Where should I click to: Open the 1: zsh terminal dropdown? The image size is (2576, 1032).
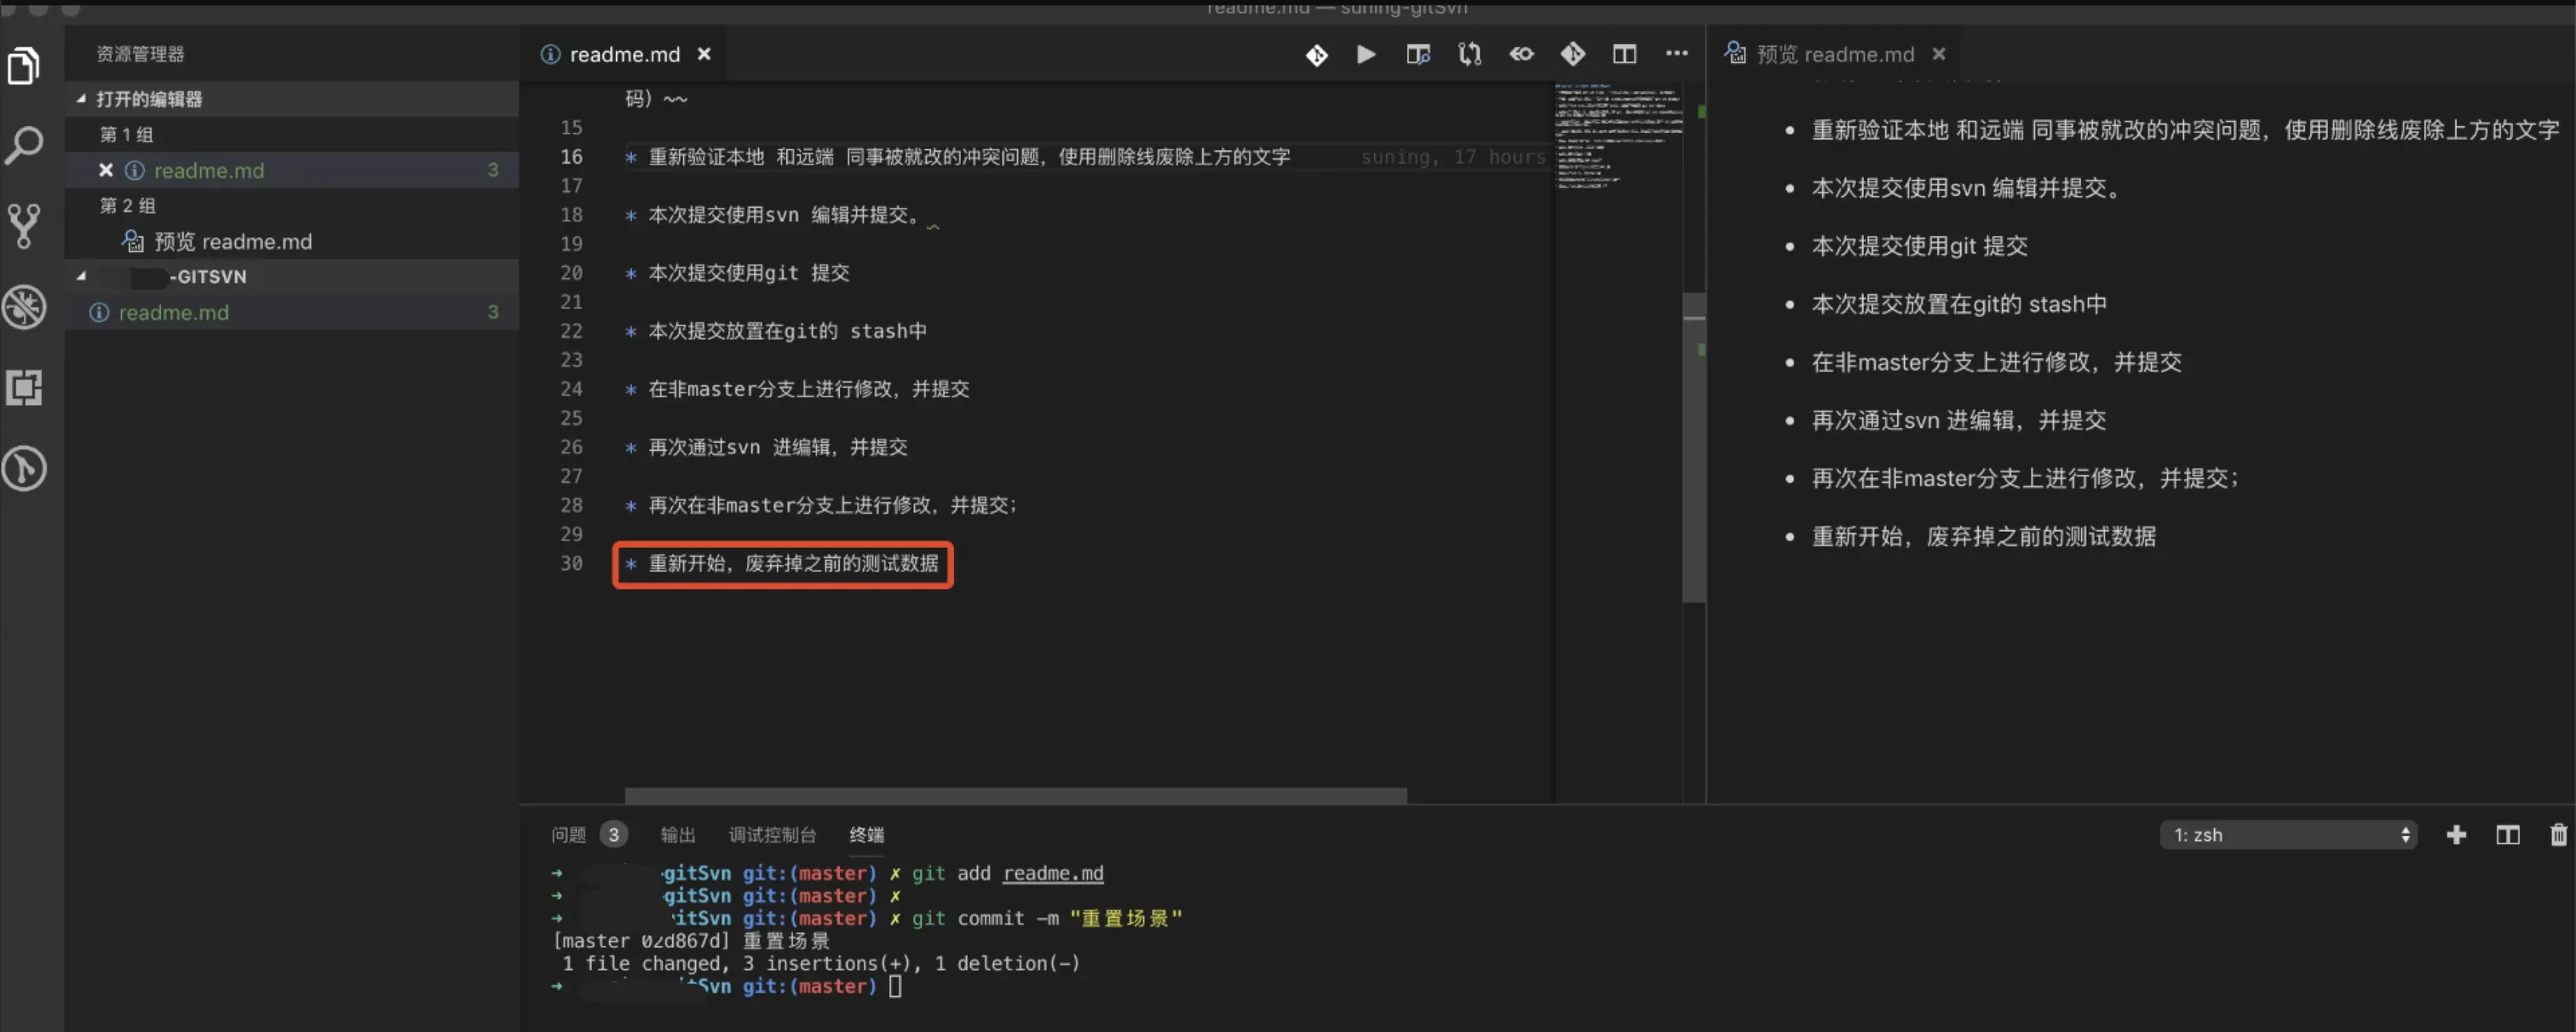click(x=2287, y=834)
